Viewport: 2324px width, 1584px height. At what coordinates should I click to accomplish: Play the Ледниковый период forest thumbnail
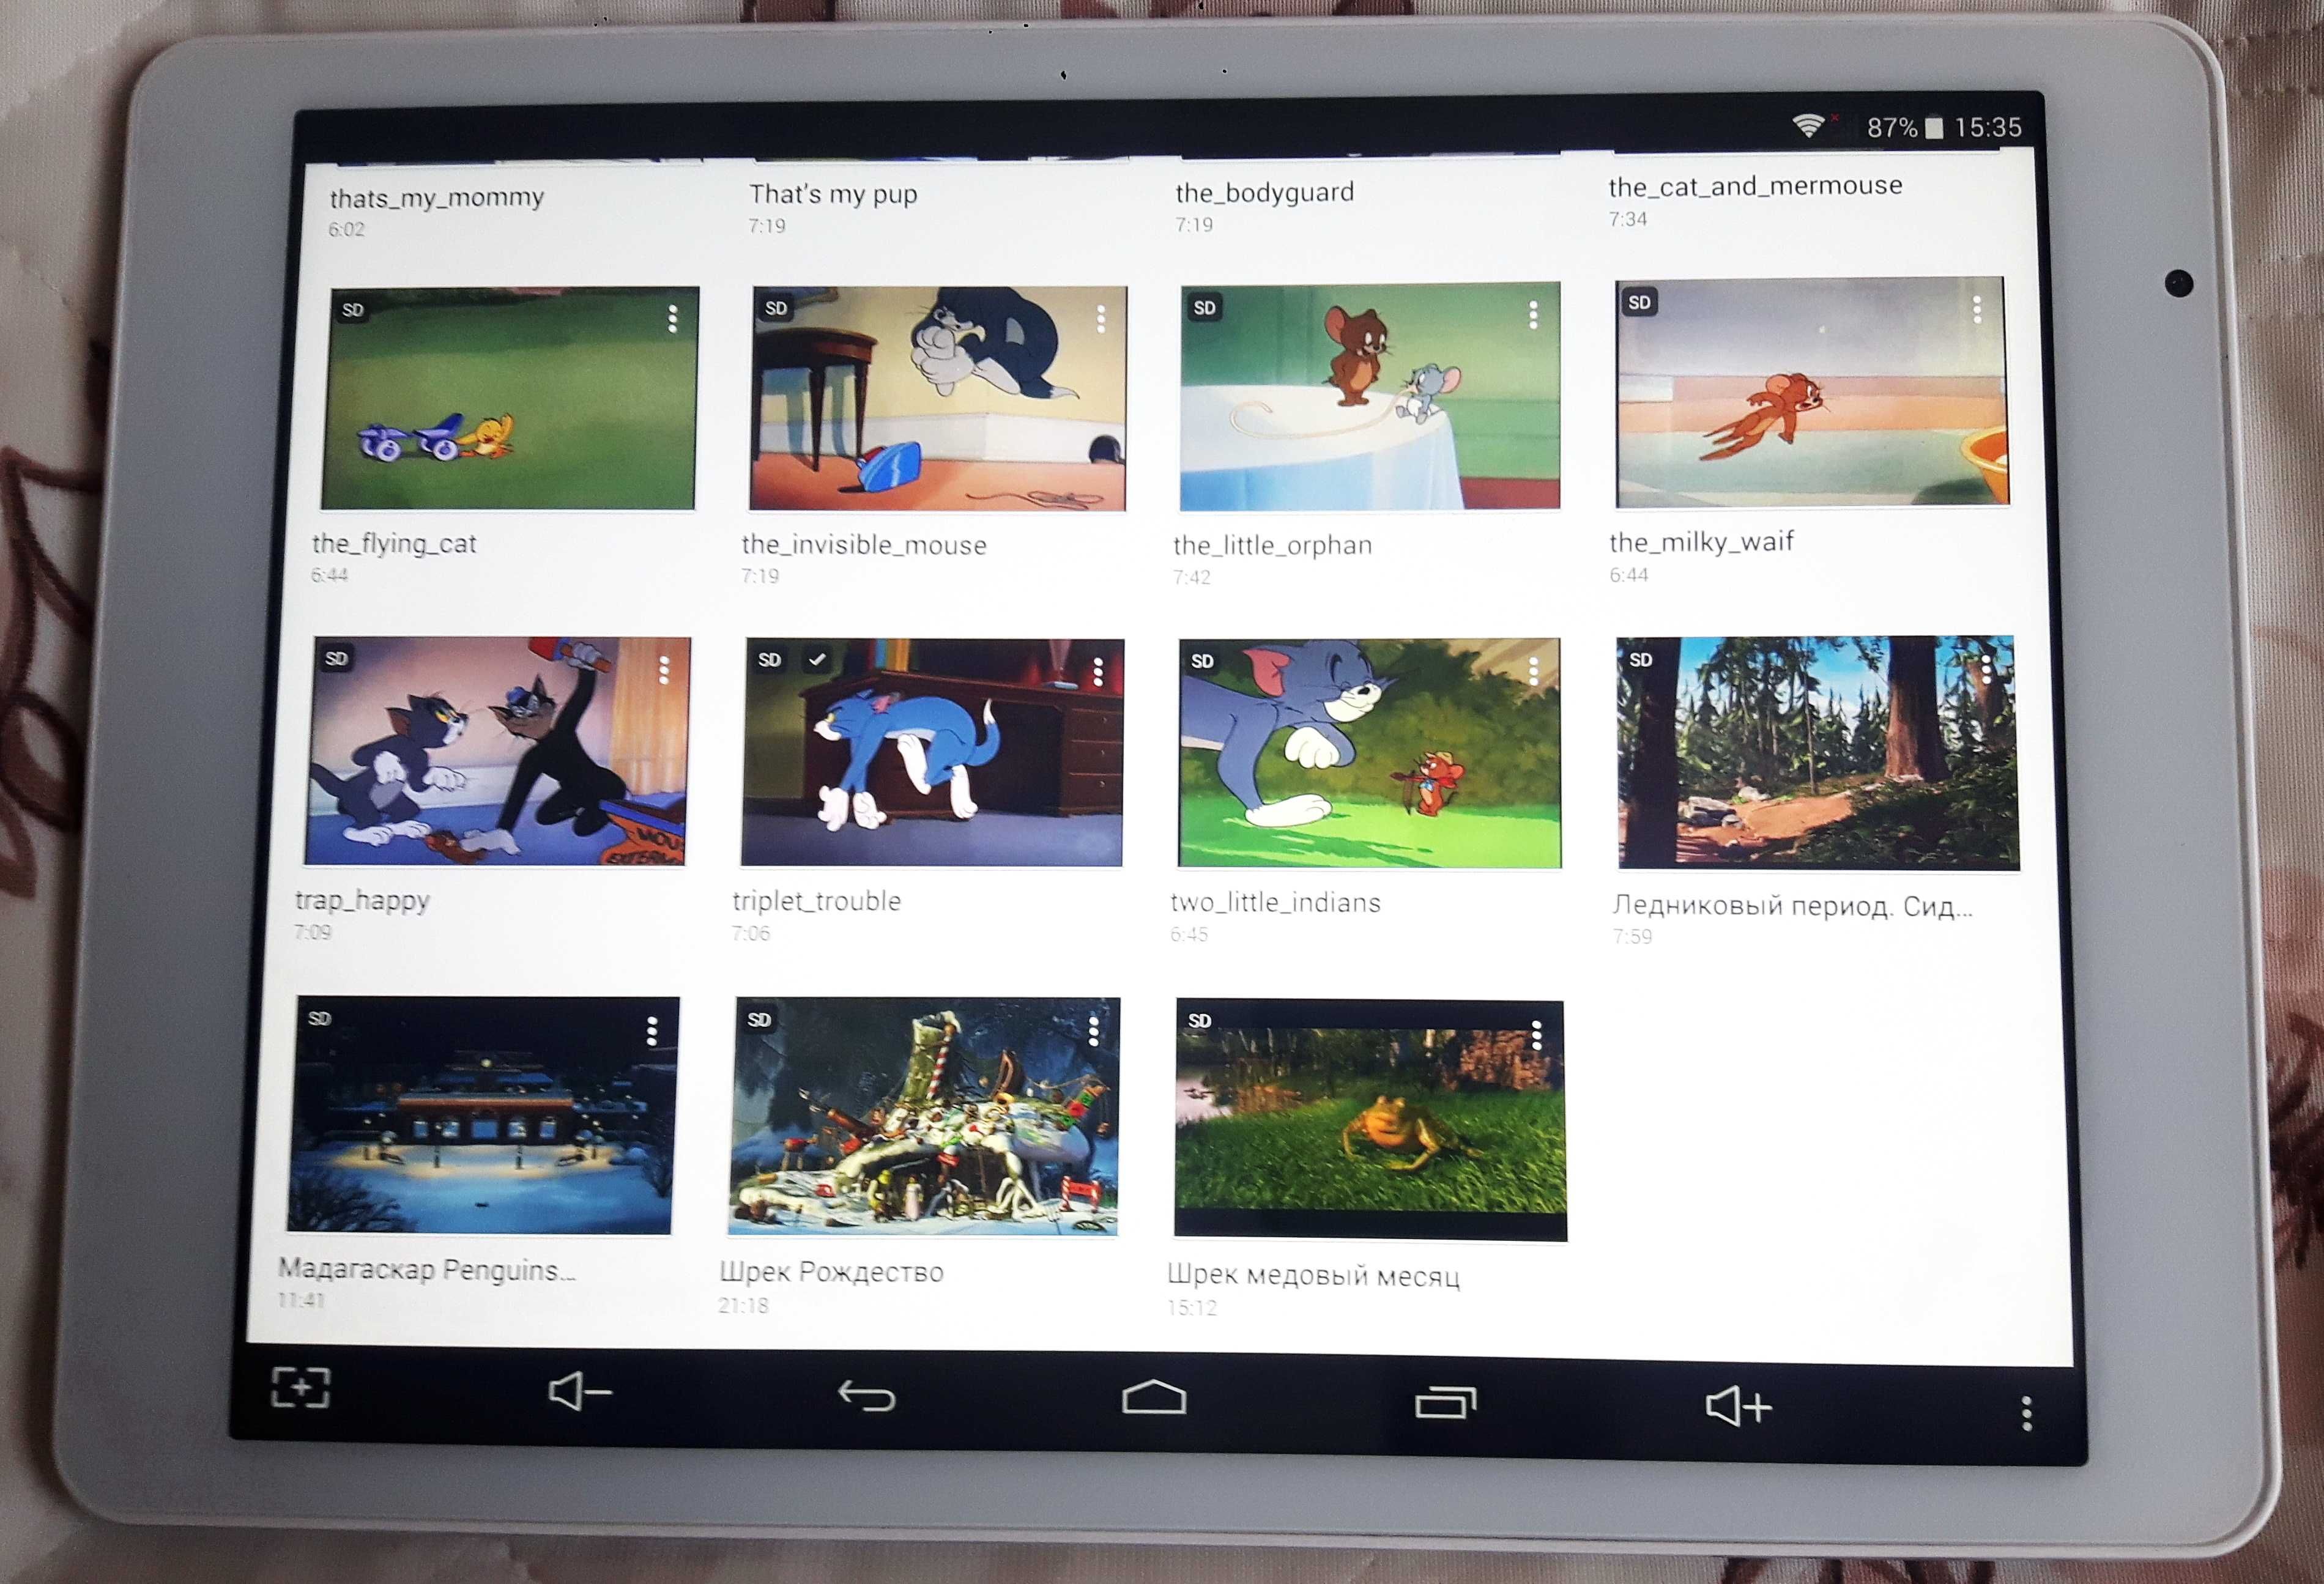1817,752
